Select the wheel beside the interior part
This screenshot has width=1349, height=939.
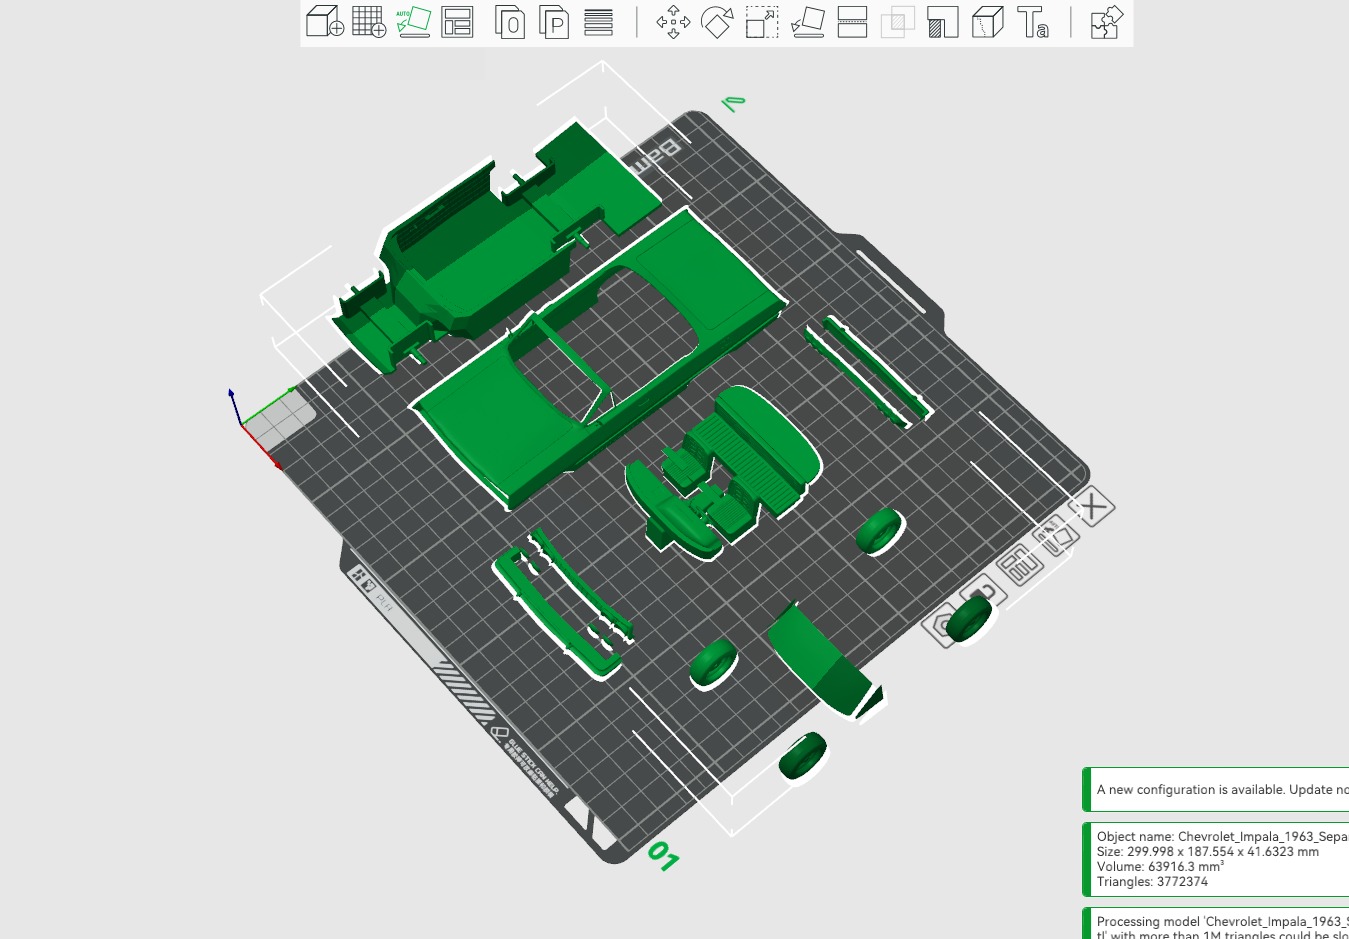(x=880, y=531)
